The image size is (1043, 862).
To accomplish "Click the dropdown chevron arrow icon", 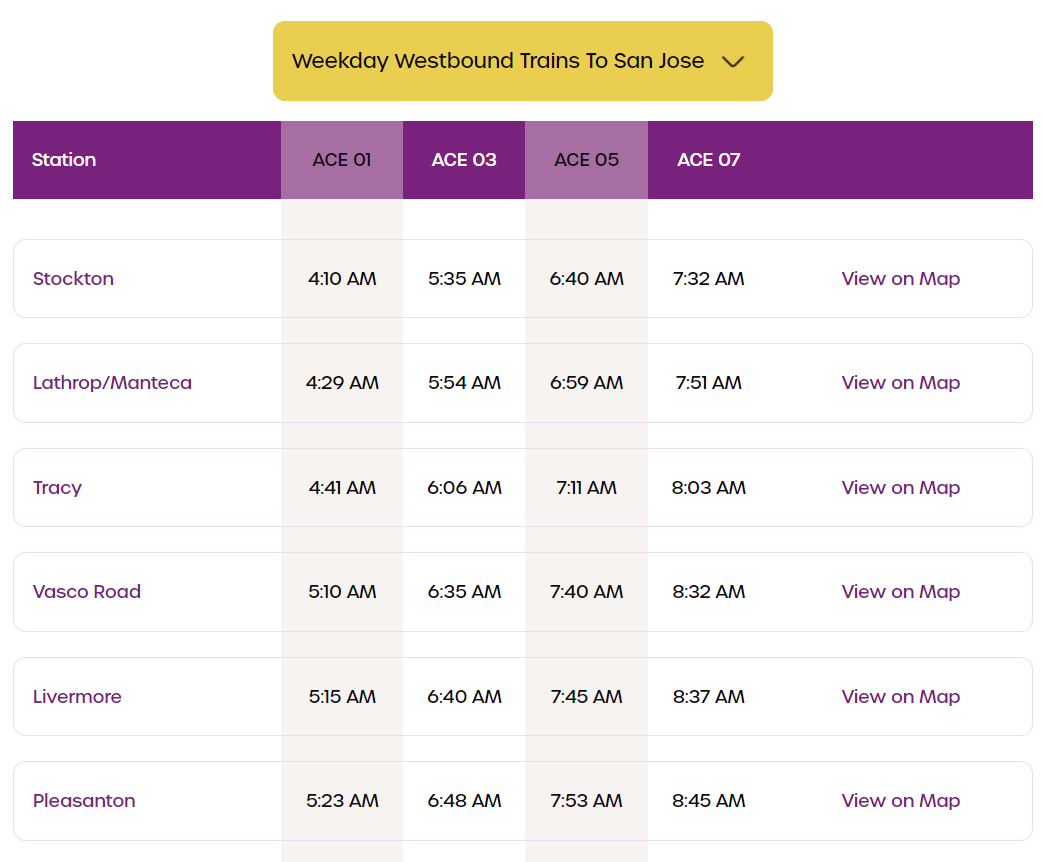I will [x=733, y=62].
